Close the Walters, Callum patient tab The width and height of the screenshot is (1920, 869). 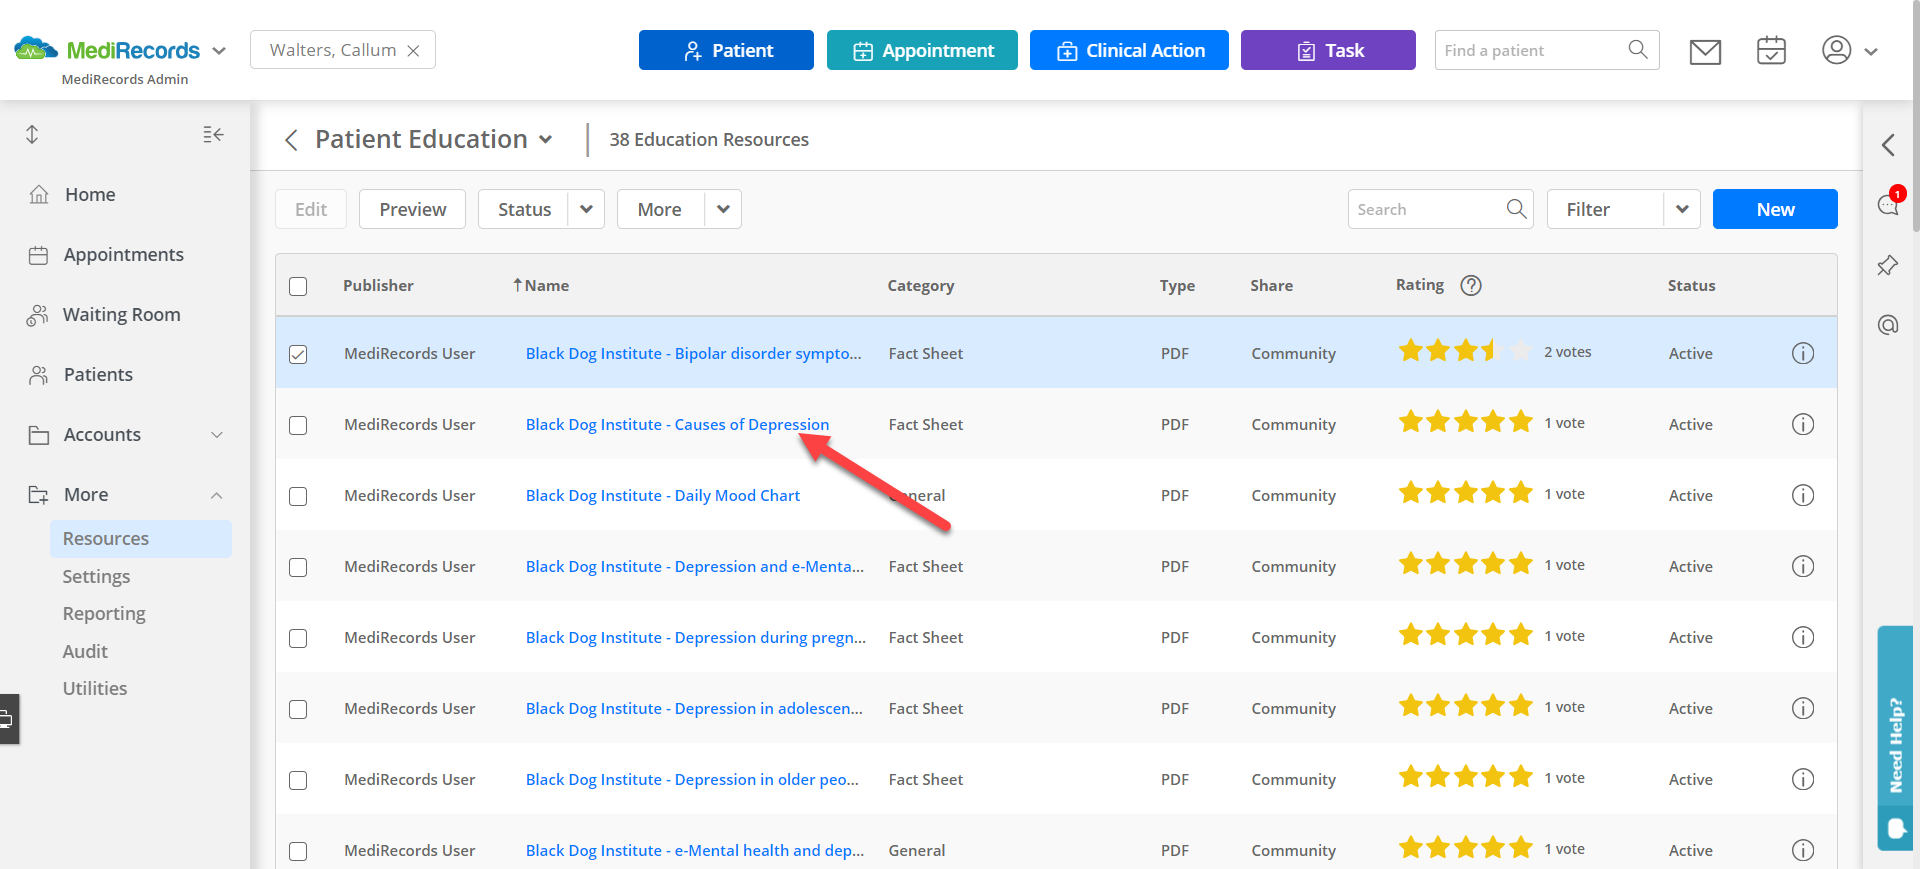pyautogui.click(x=413, y=51)
